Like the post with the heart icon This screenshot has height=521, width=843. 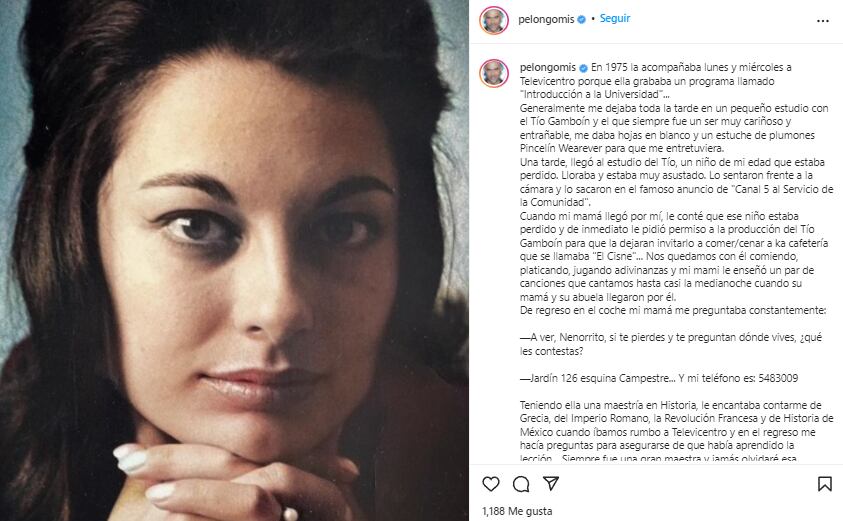[x=491, y=484]
